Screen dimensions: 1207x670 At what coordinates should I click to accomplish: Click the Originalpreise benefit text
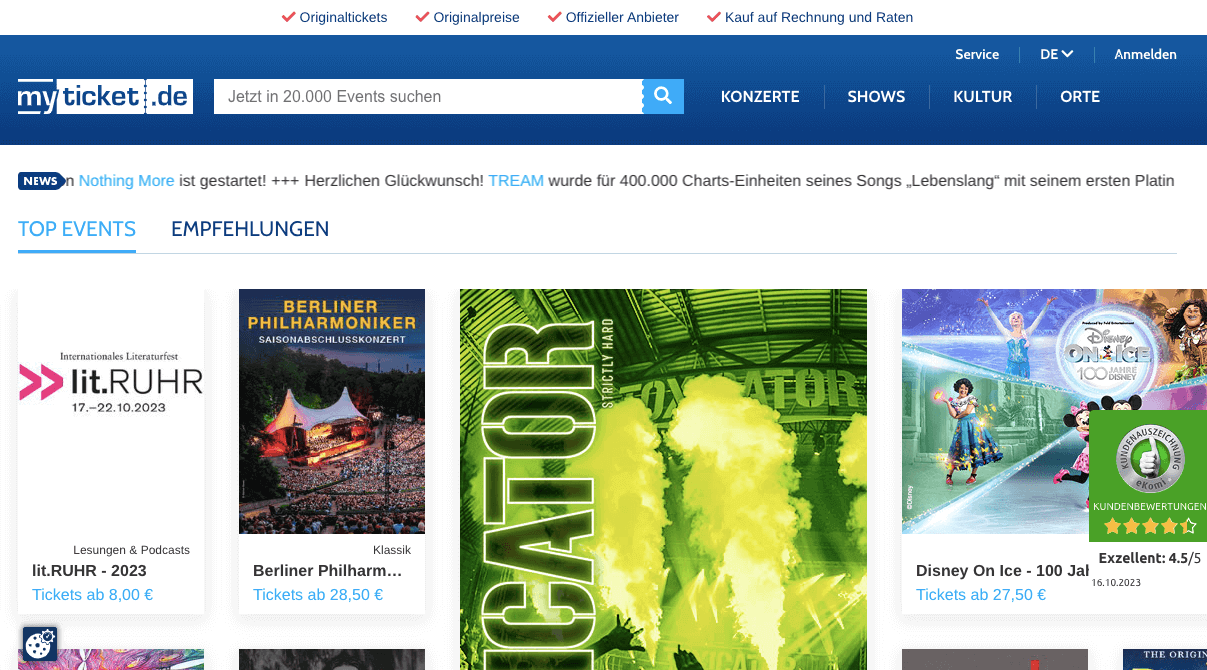tap(476, 17)
